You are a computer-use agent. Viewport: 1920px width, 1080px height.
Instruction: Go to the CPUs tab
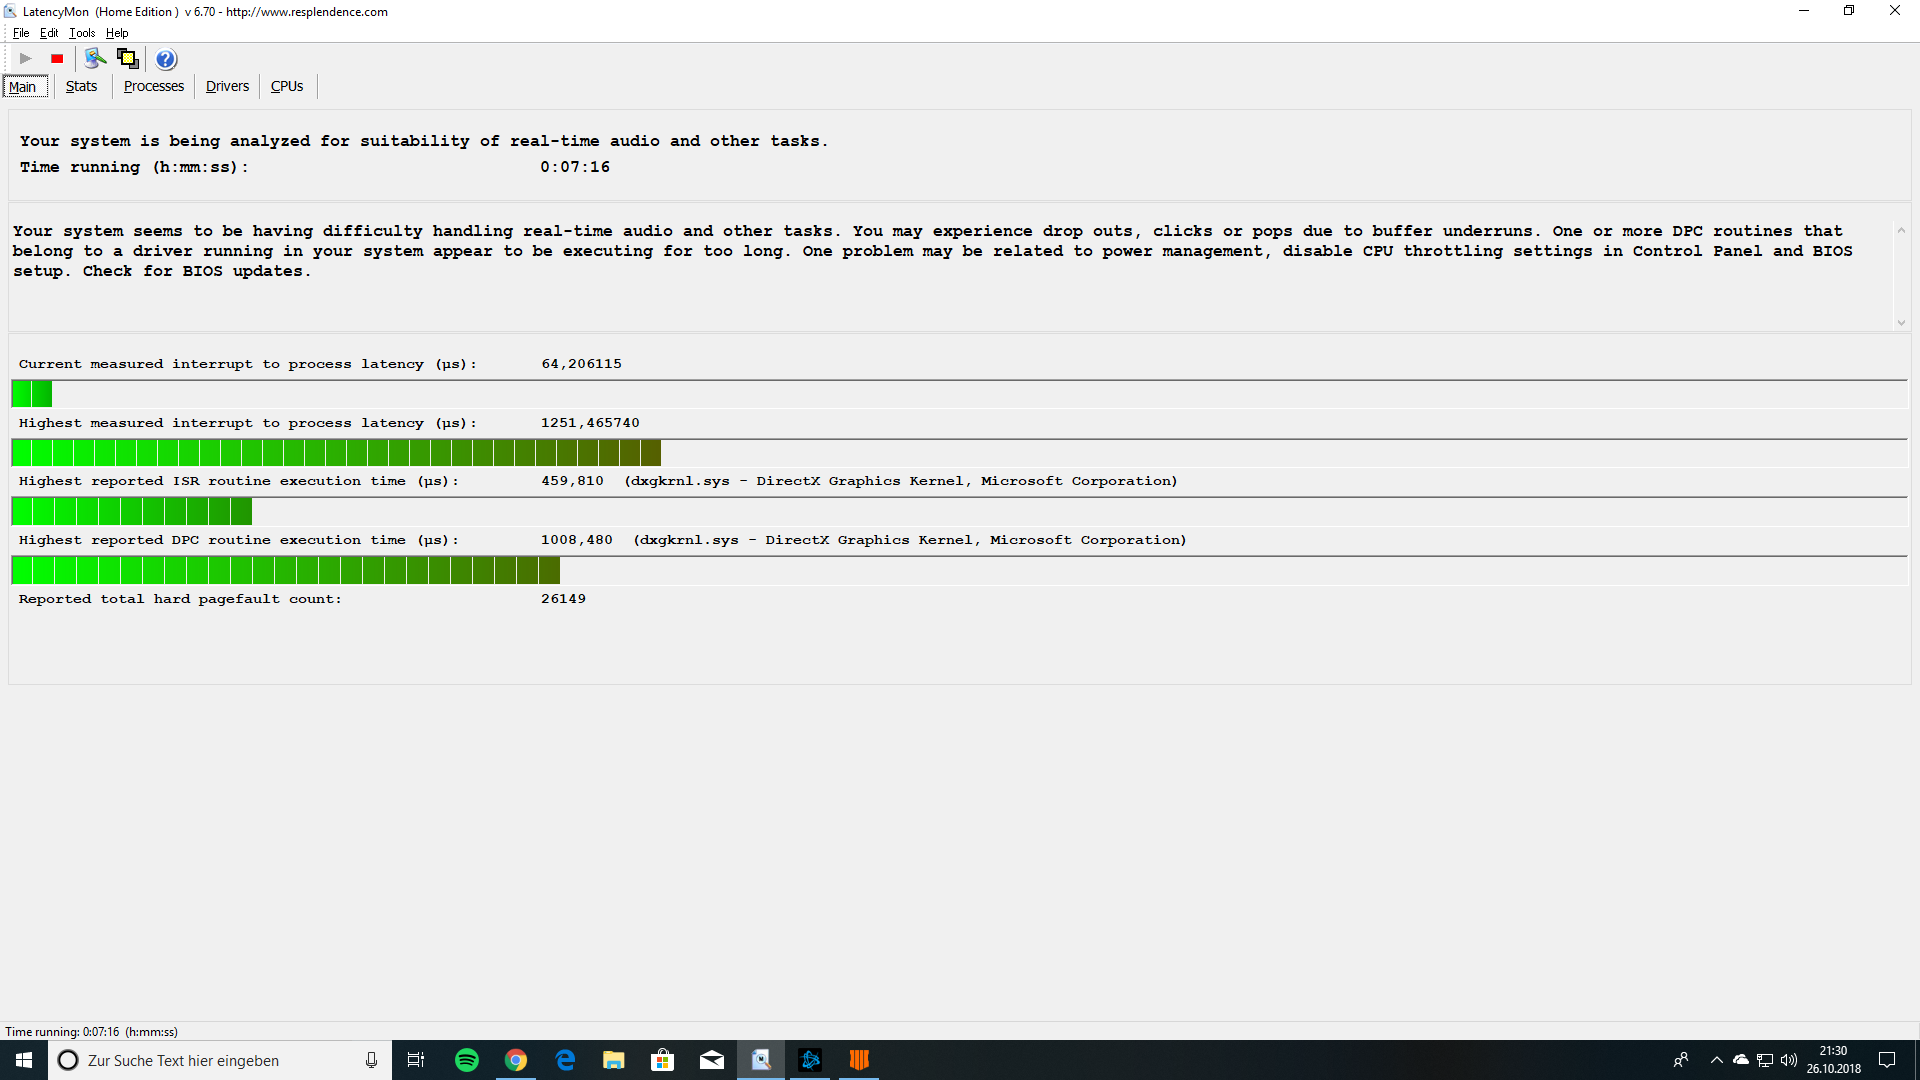click(287, 86)
